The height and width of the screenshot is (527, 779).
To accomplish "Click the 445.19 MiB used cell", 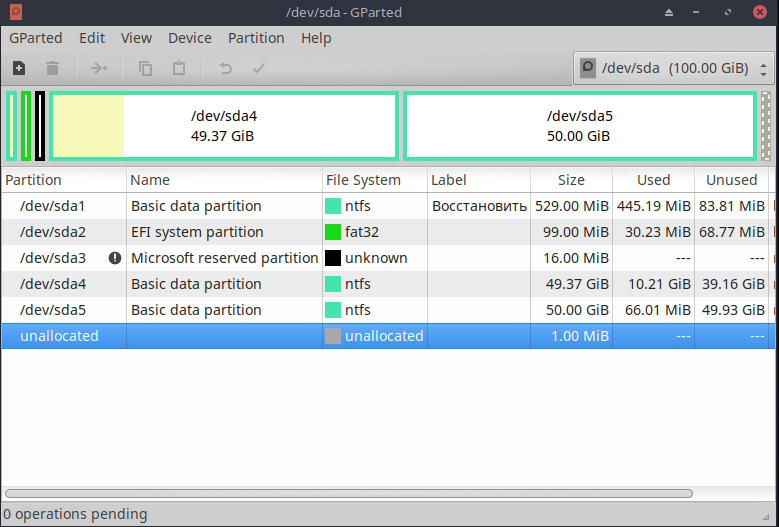I will click(x=653, y=206).
